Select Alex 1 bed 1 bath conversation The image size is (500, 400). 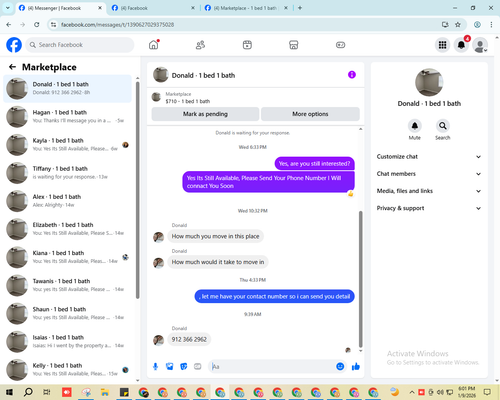[x=67, y=201]
